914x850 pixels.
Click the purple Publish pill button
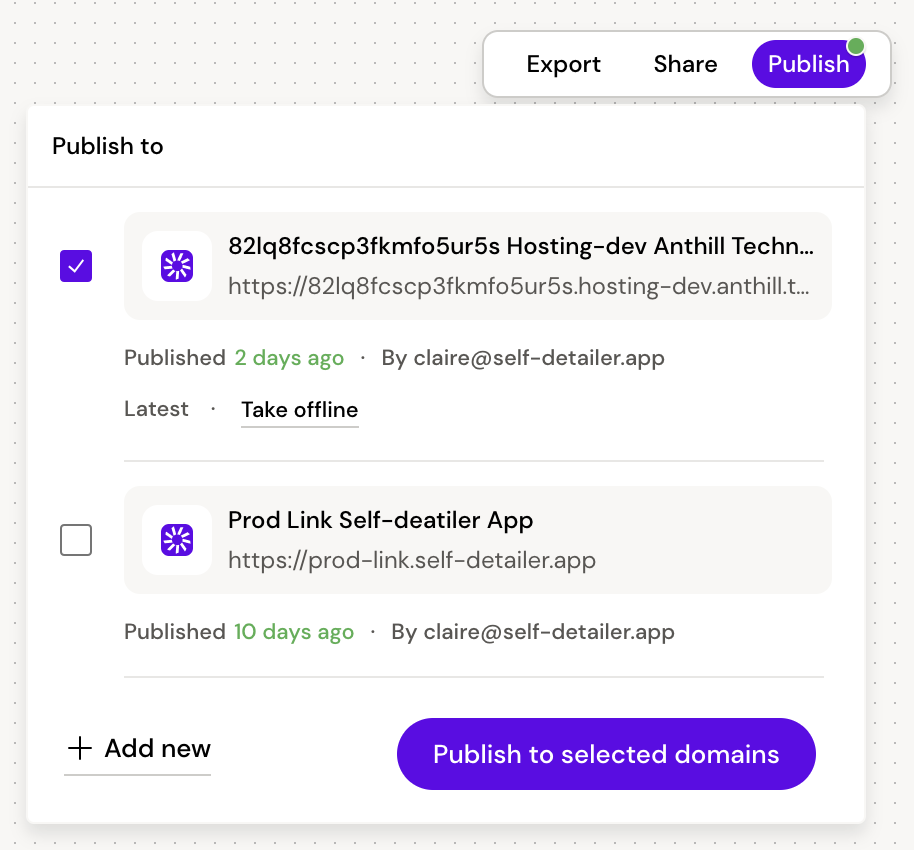pyautogui.click(x=807, y=64)
